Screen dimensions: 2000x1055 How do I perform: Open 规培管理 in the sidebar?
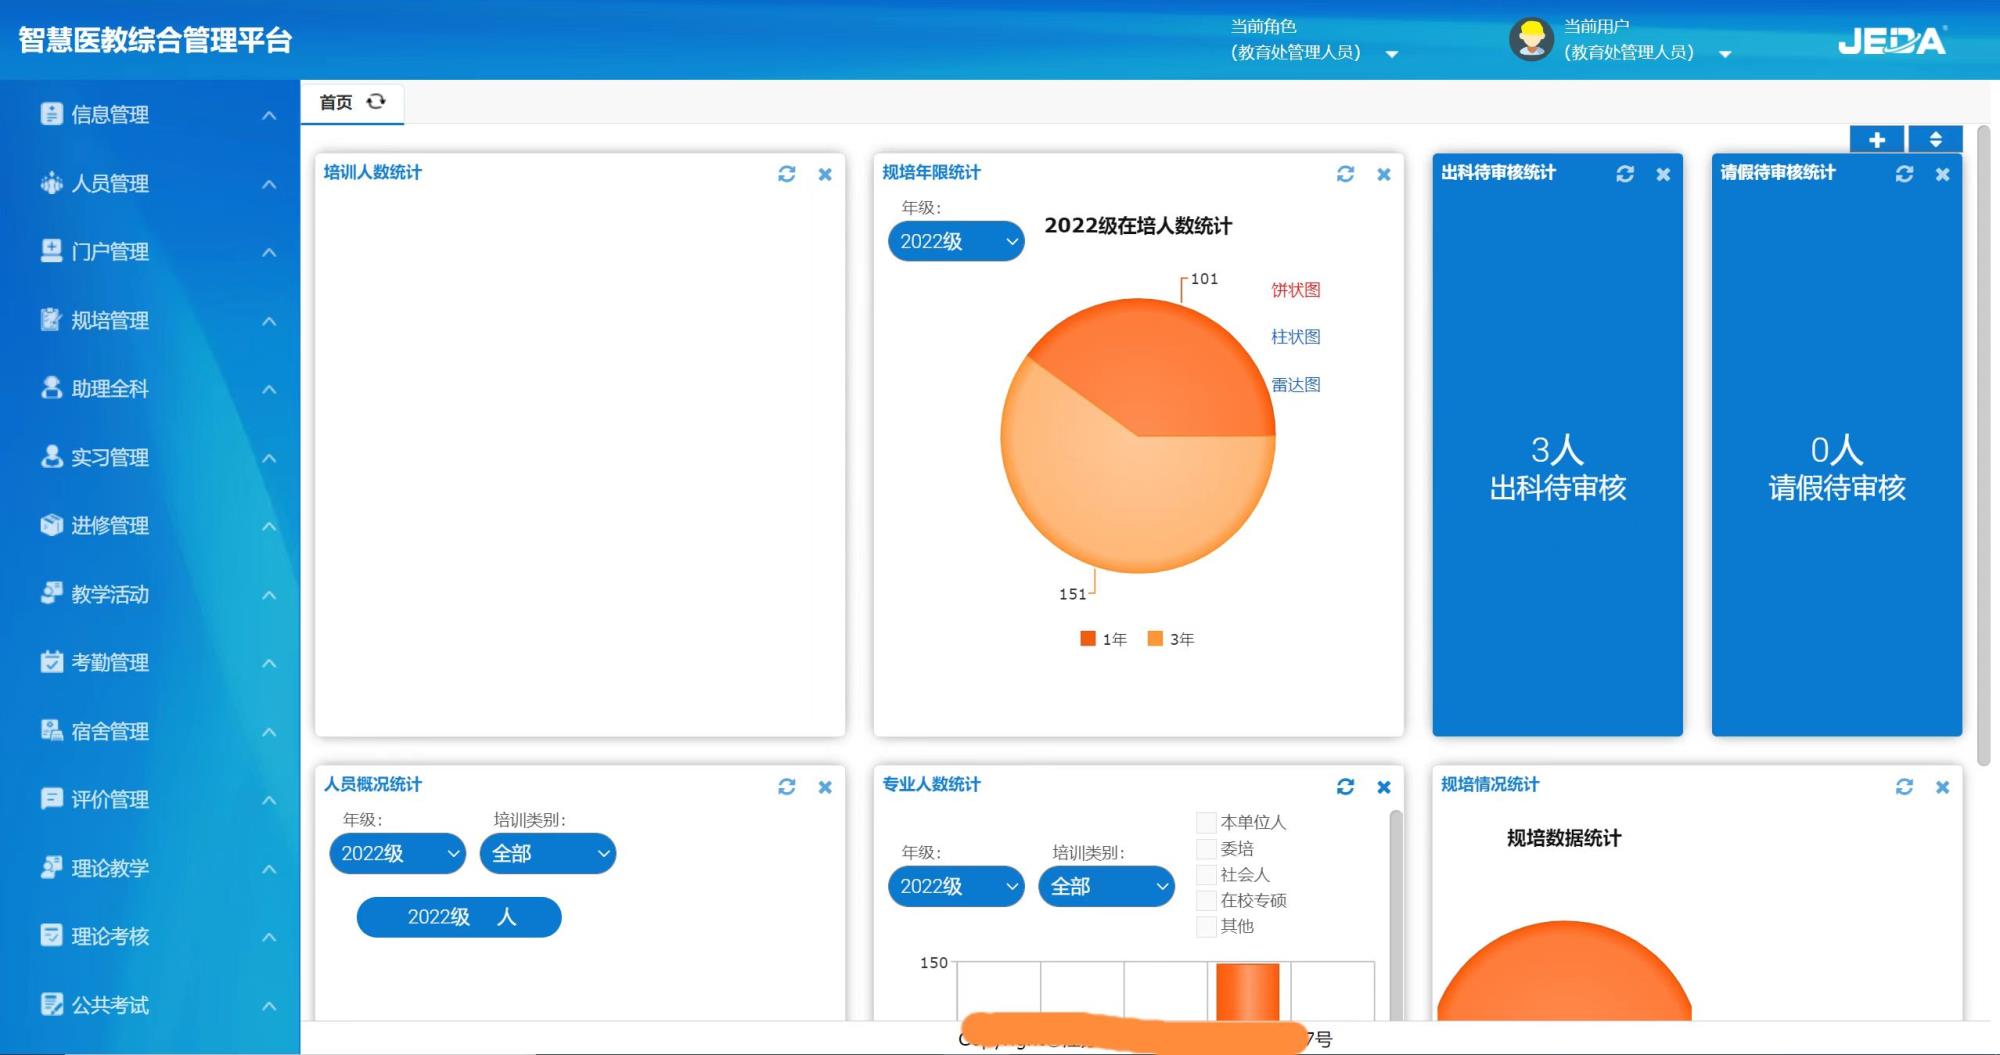tap(110, 321)
